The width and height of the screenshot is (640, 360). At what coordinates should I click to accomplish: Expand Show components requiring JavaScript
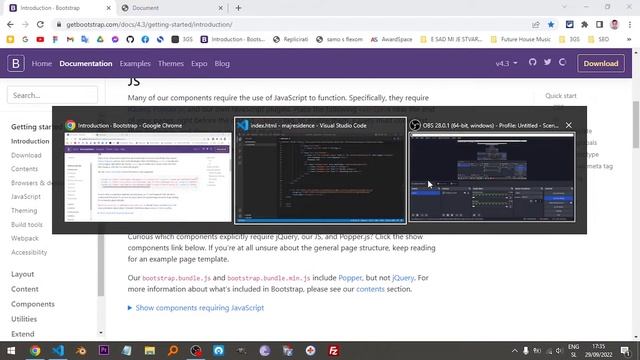pyautogui.click(x=196, y=308)
